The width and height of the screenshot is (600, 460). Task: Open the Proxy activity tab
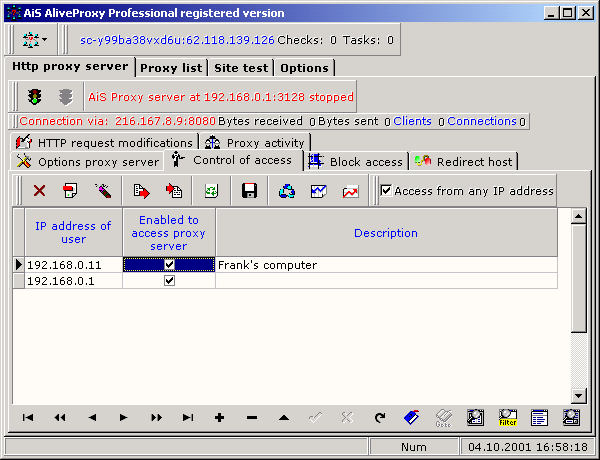tap(254, 143)
